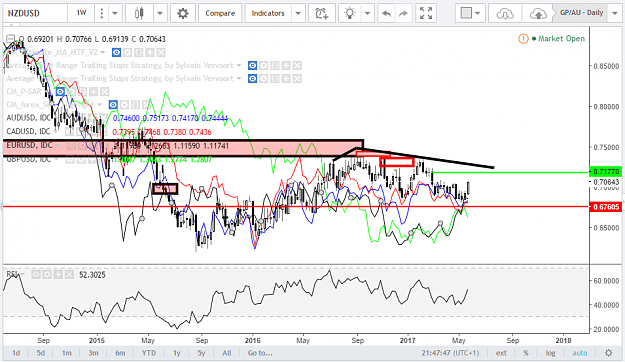Select chart layout square icon
The image size is (625, 362).
point(465,13)
